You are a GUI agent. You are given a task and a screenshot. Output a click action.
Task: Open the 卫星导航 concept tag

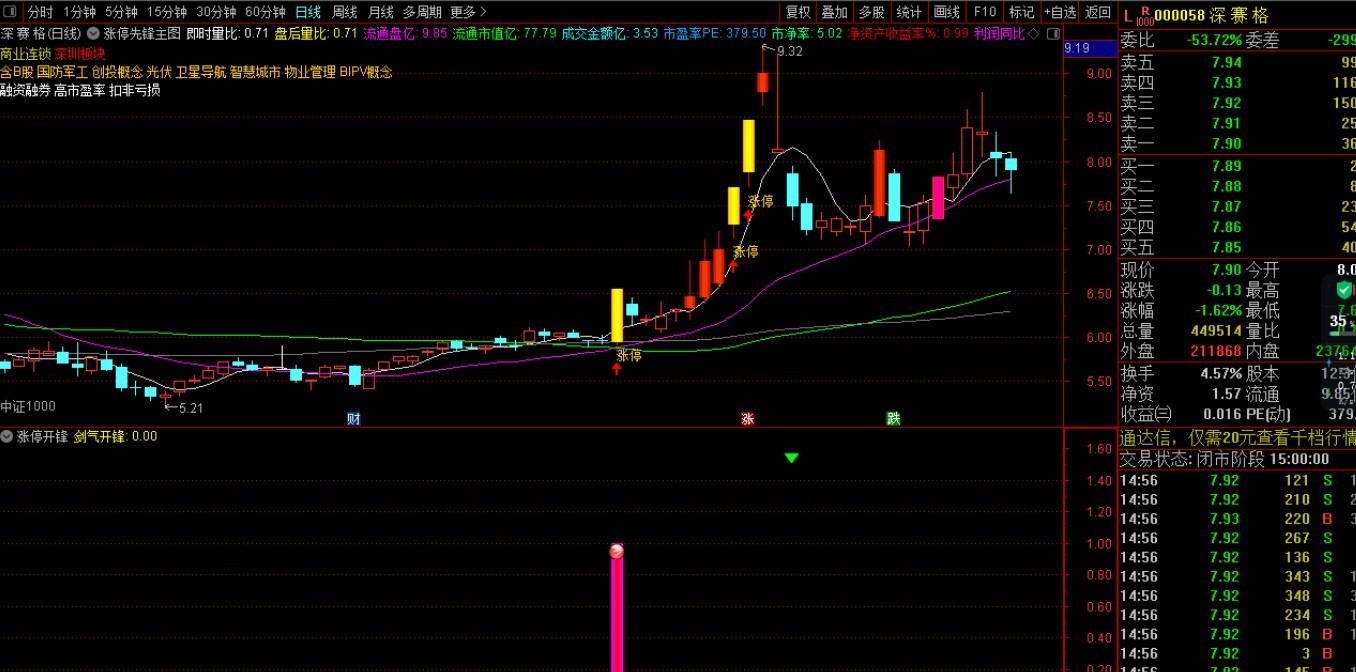tap(201, 72)
